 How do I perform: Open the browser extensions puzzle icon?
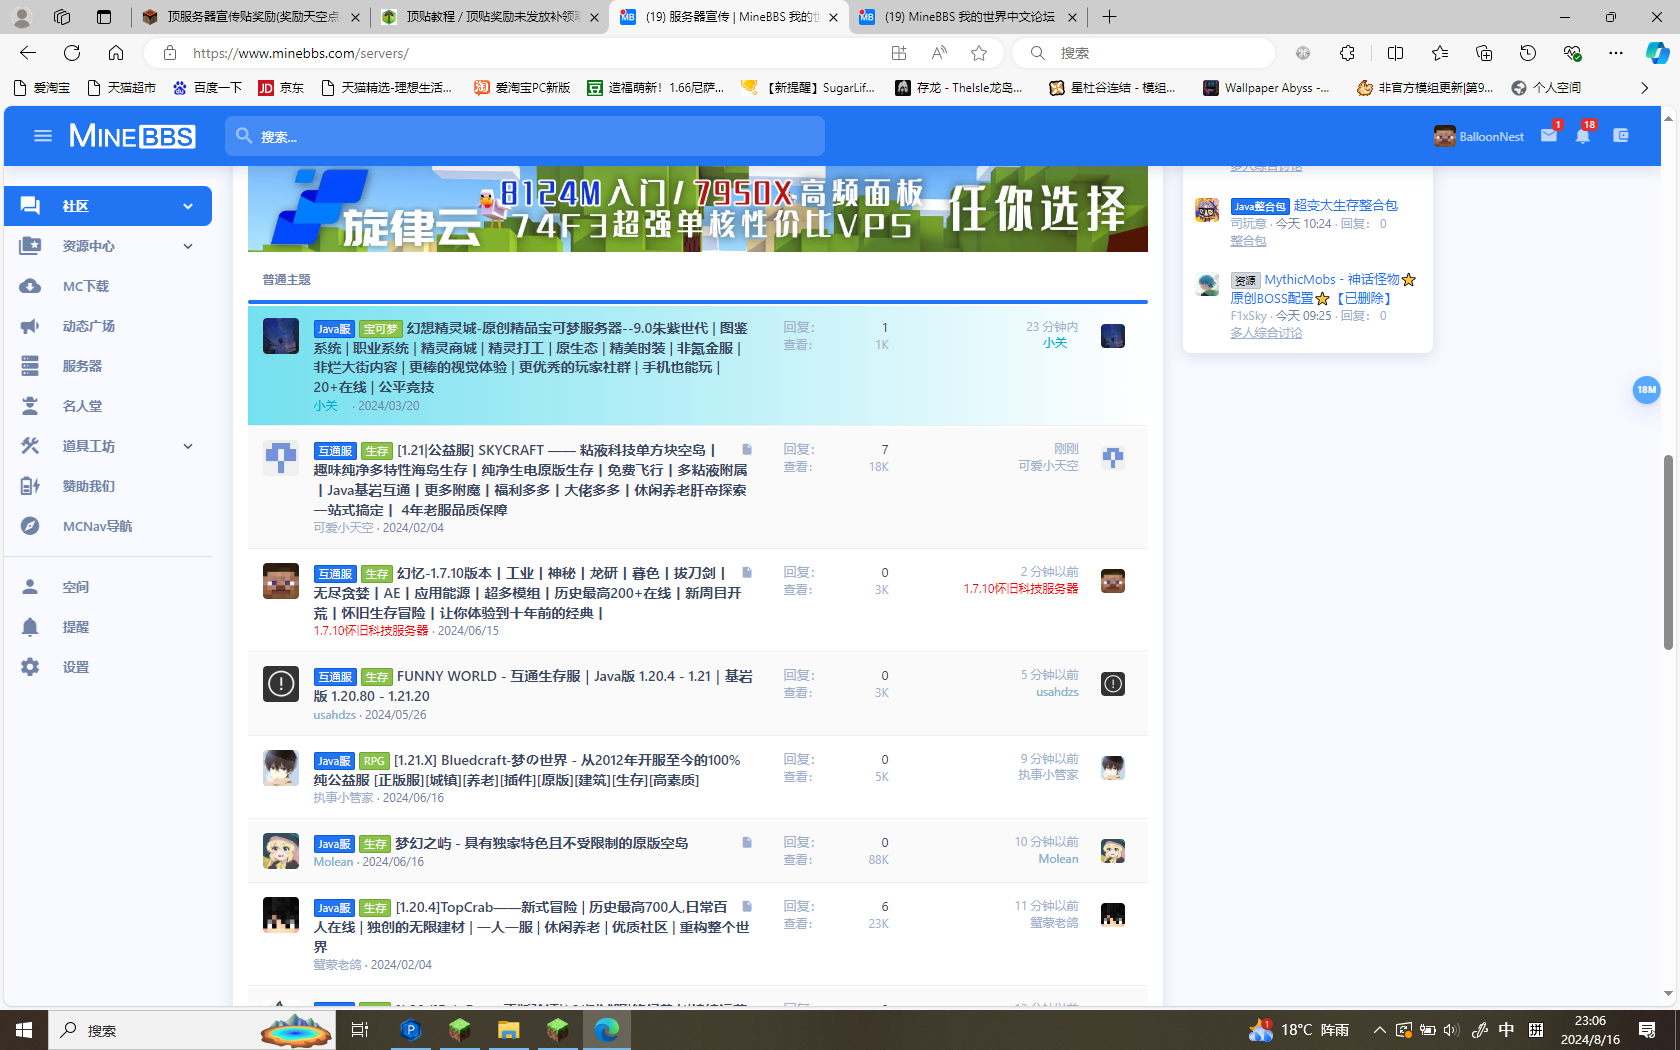tap(1347, 53)
